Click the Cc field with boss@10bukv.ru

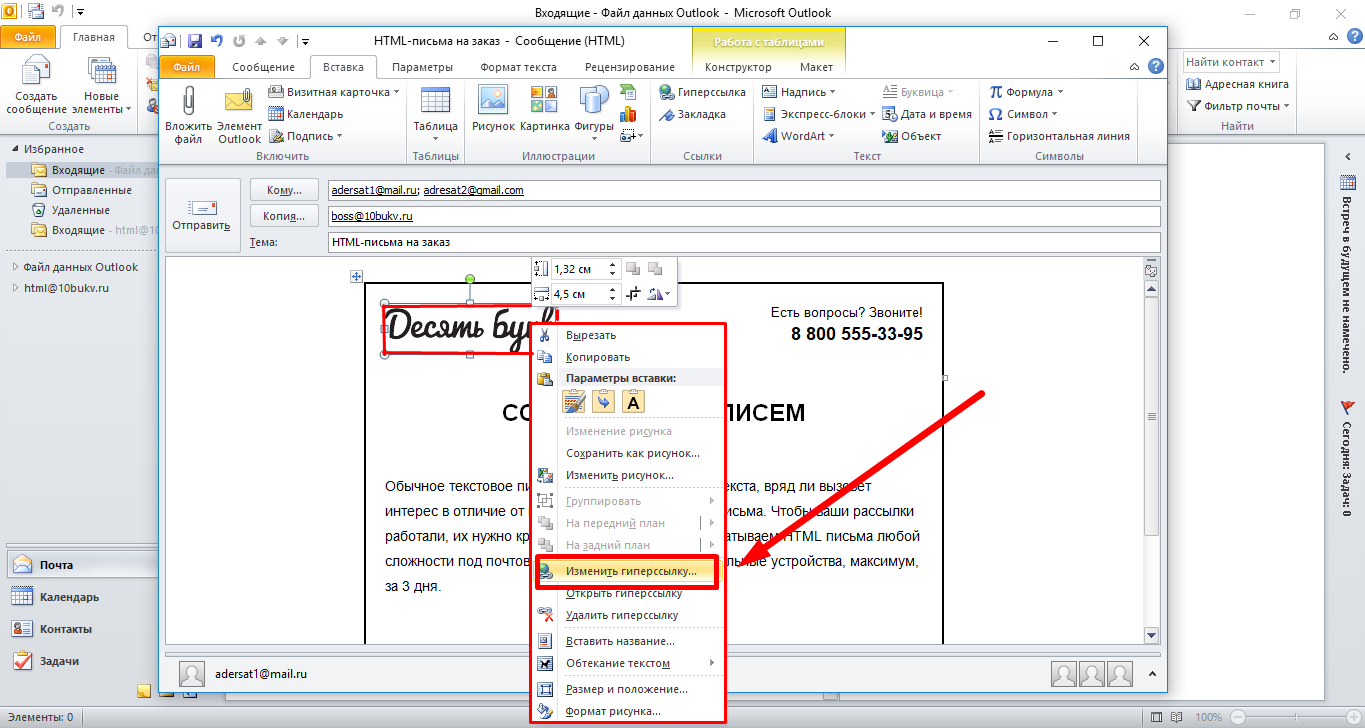(743, 216)
